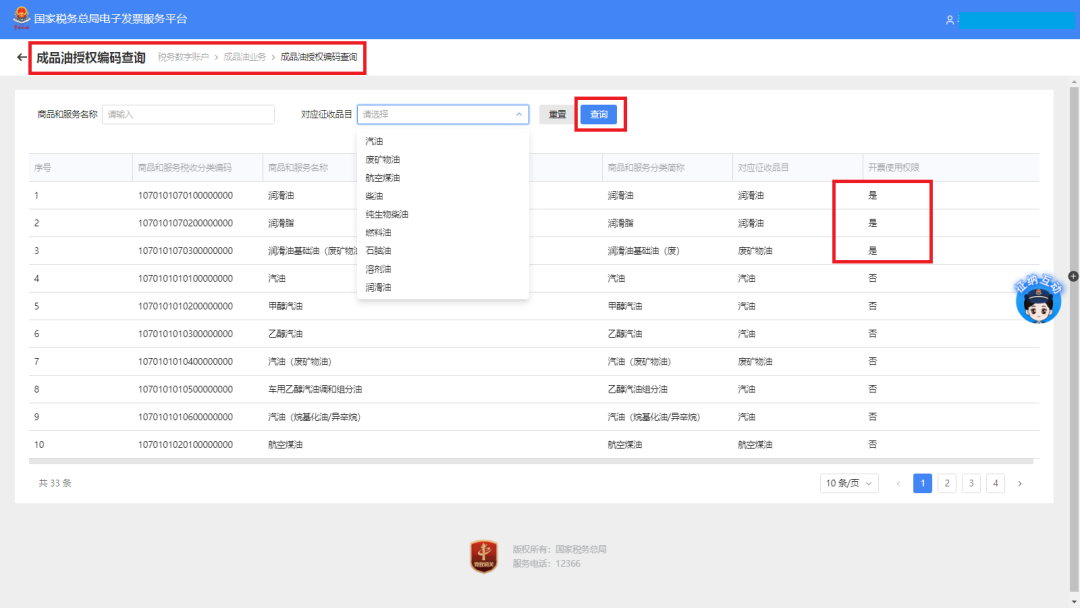Click the back arrow beside 成品油授权编码查询

pos(22,57)
